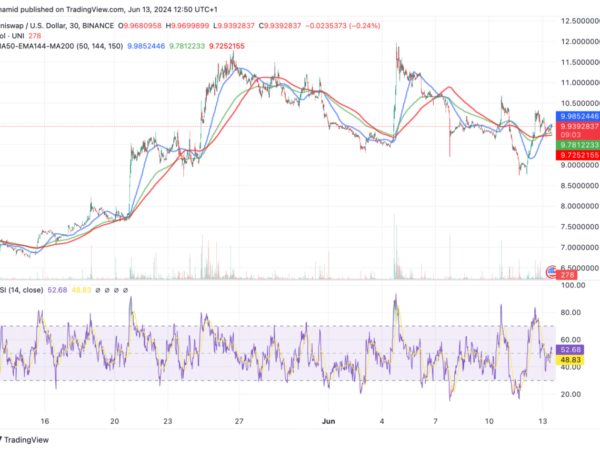Click the red 9.9392837 last price tag
Screen dimensions: 600x450
pos(578,126)
